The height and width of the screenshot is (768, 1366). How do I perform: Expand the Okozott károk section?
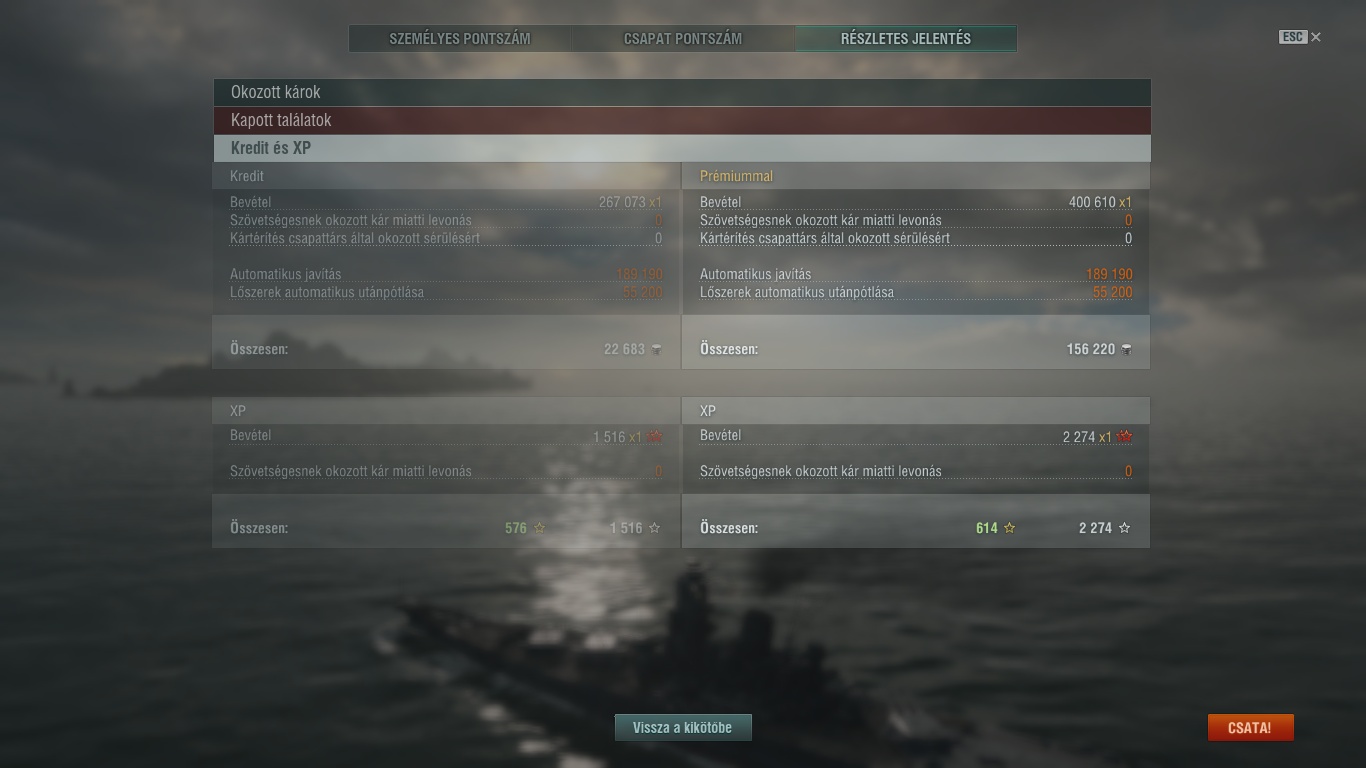(x=682, y=92)
